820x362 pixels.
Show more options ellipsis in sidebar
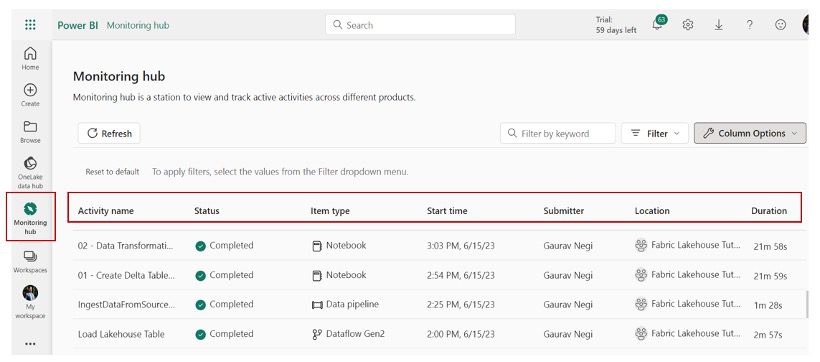point(30,344)
